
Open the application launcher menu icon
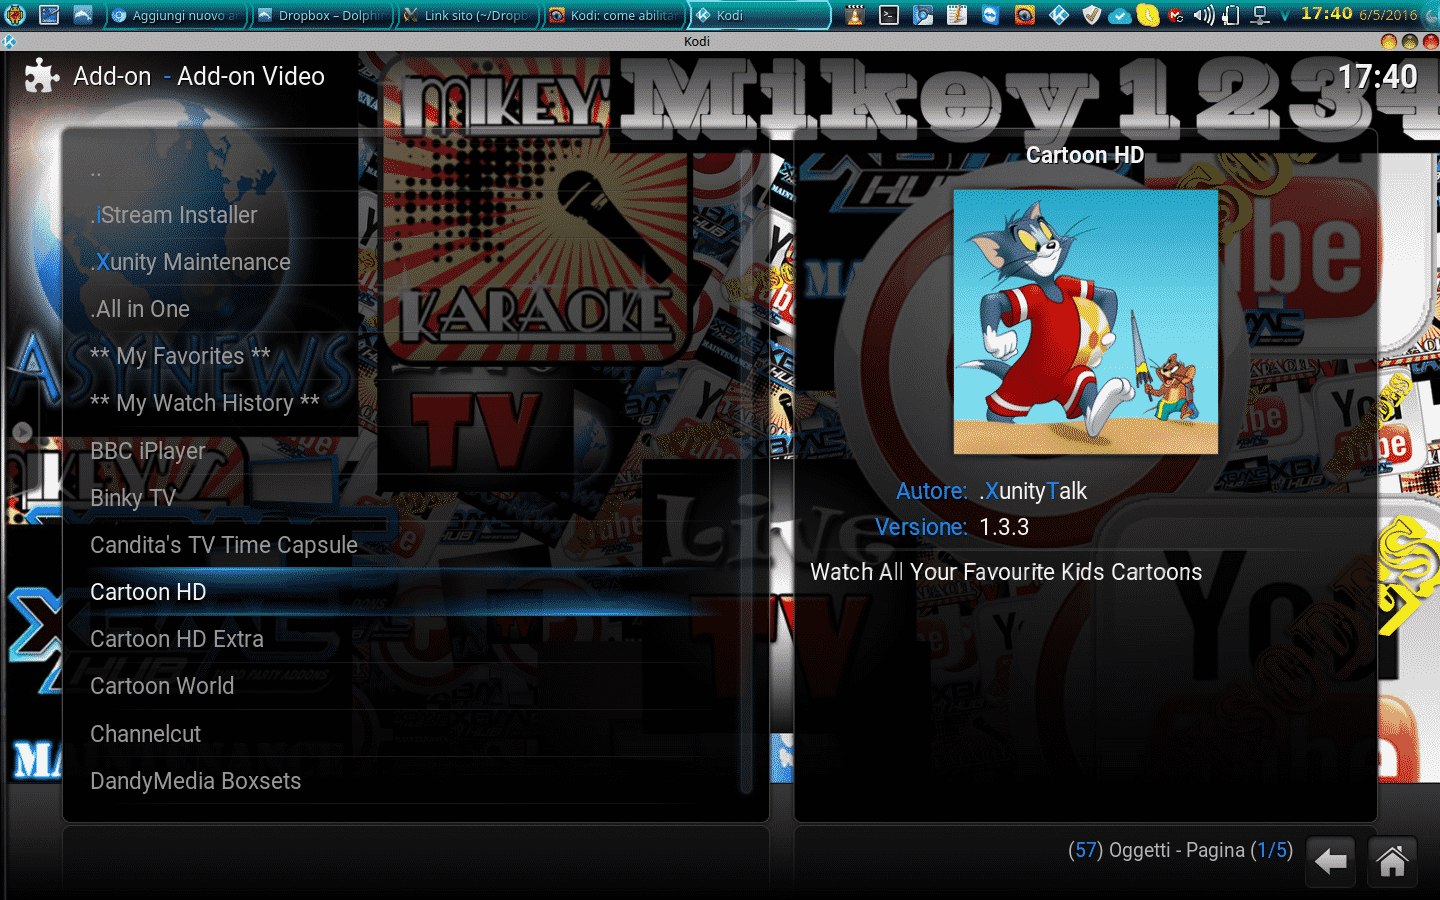click(15, 15)
